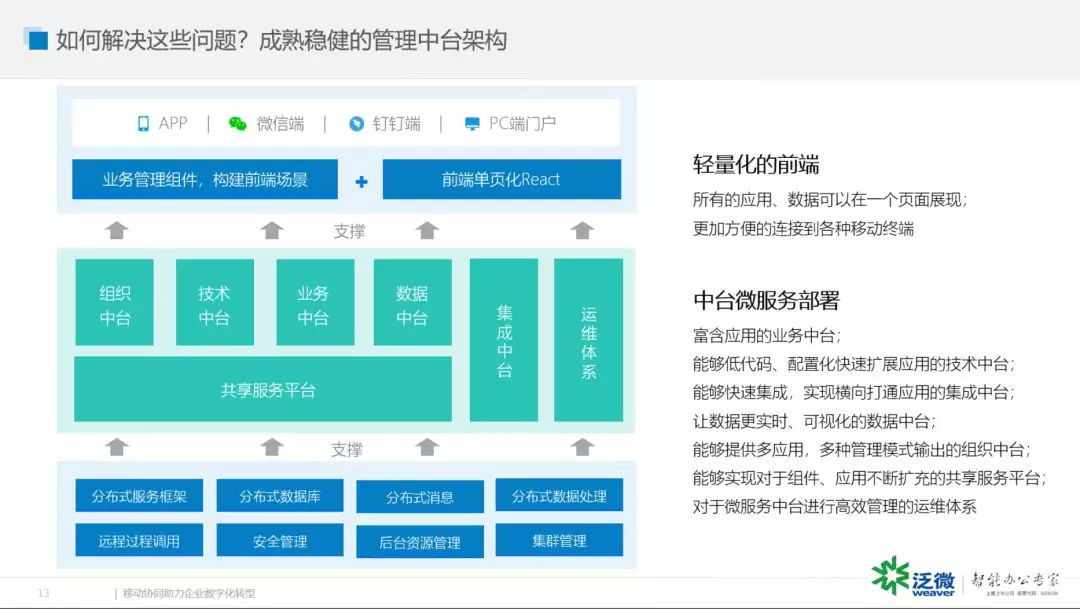Click the 轻量化的前端 heading text
The image size is (1080, 609).
[x=756, y=165]
